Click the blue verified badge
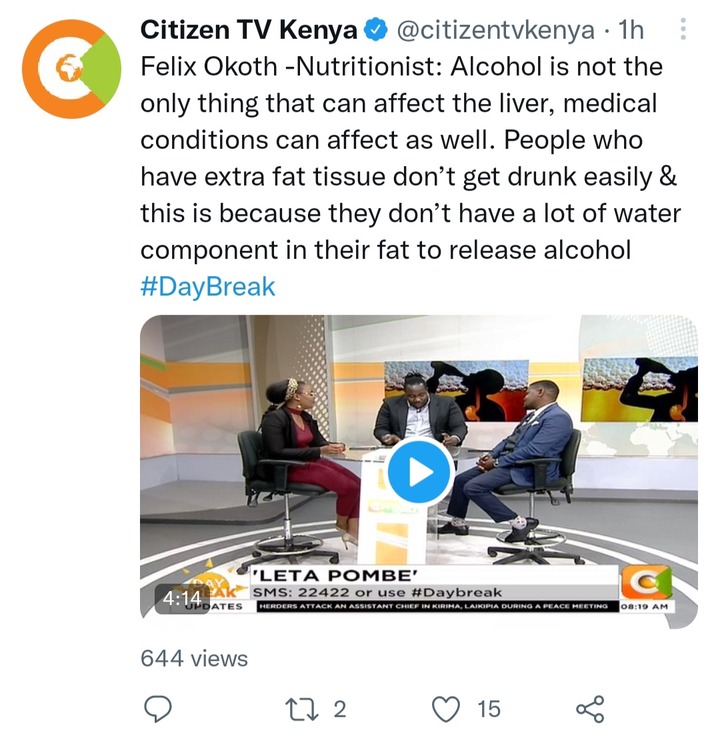This screenshot has height=733, width=720. (x=375, y=30)
